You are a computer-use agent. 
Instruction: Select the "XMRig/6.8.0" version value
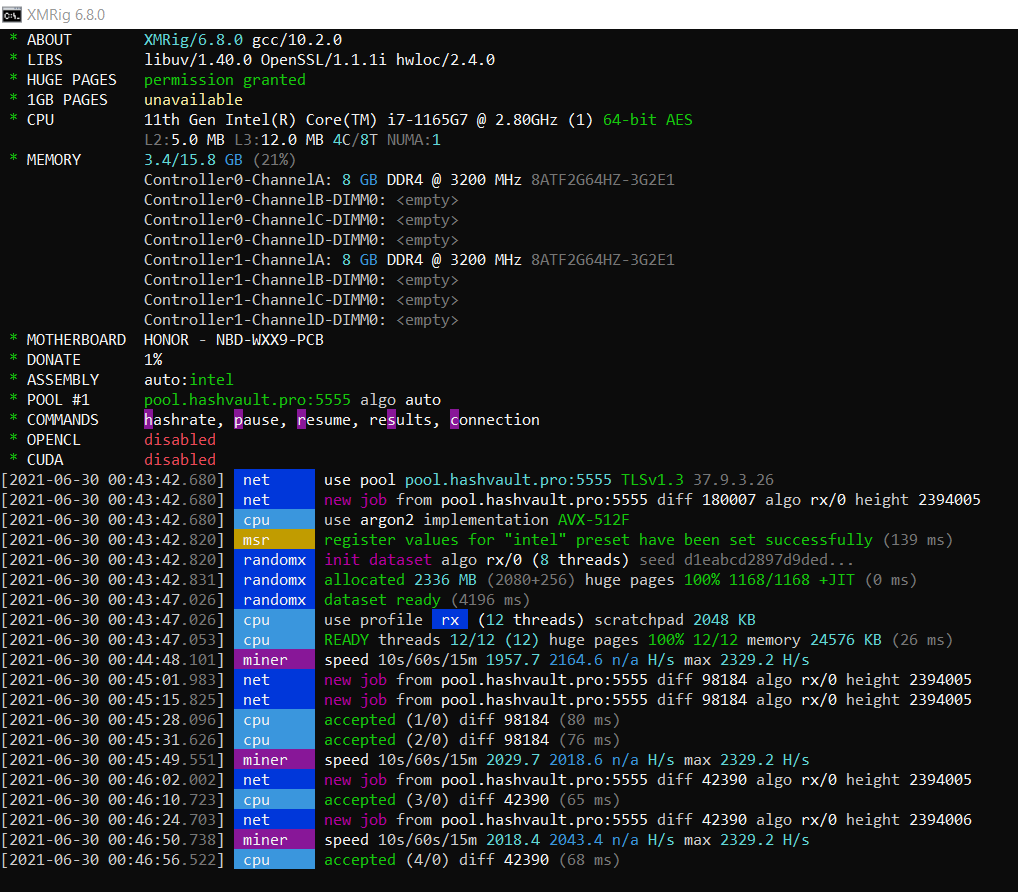pos(193,40)
